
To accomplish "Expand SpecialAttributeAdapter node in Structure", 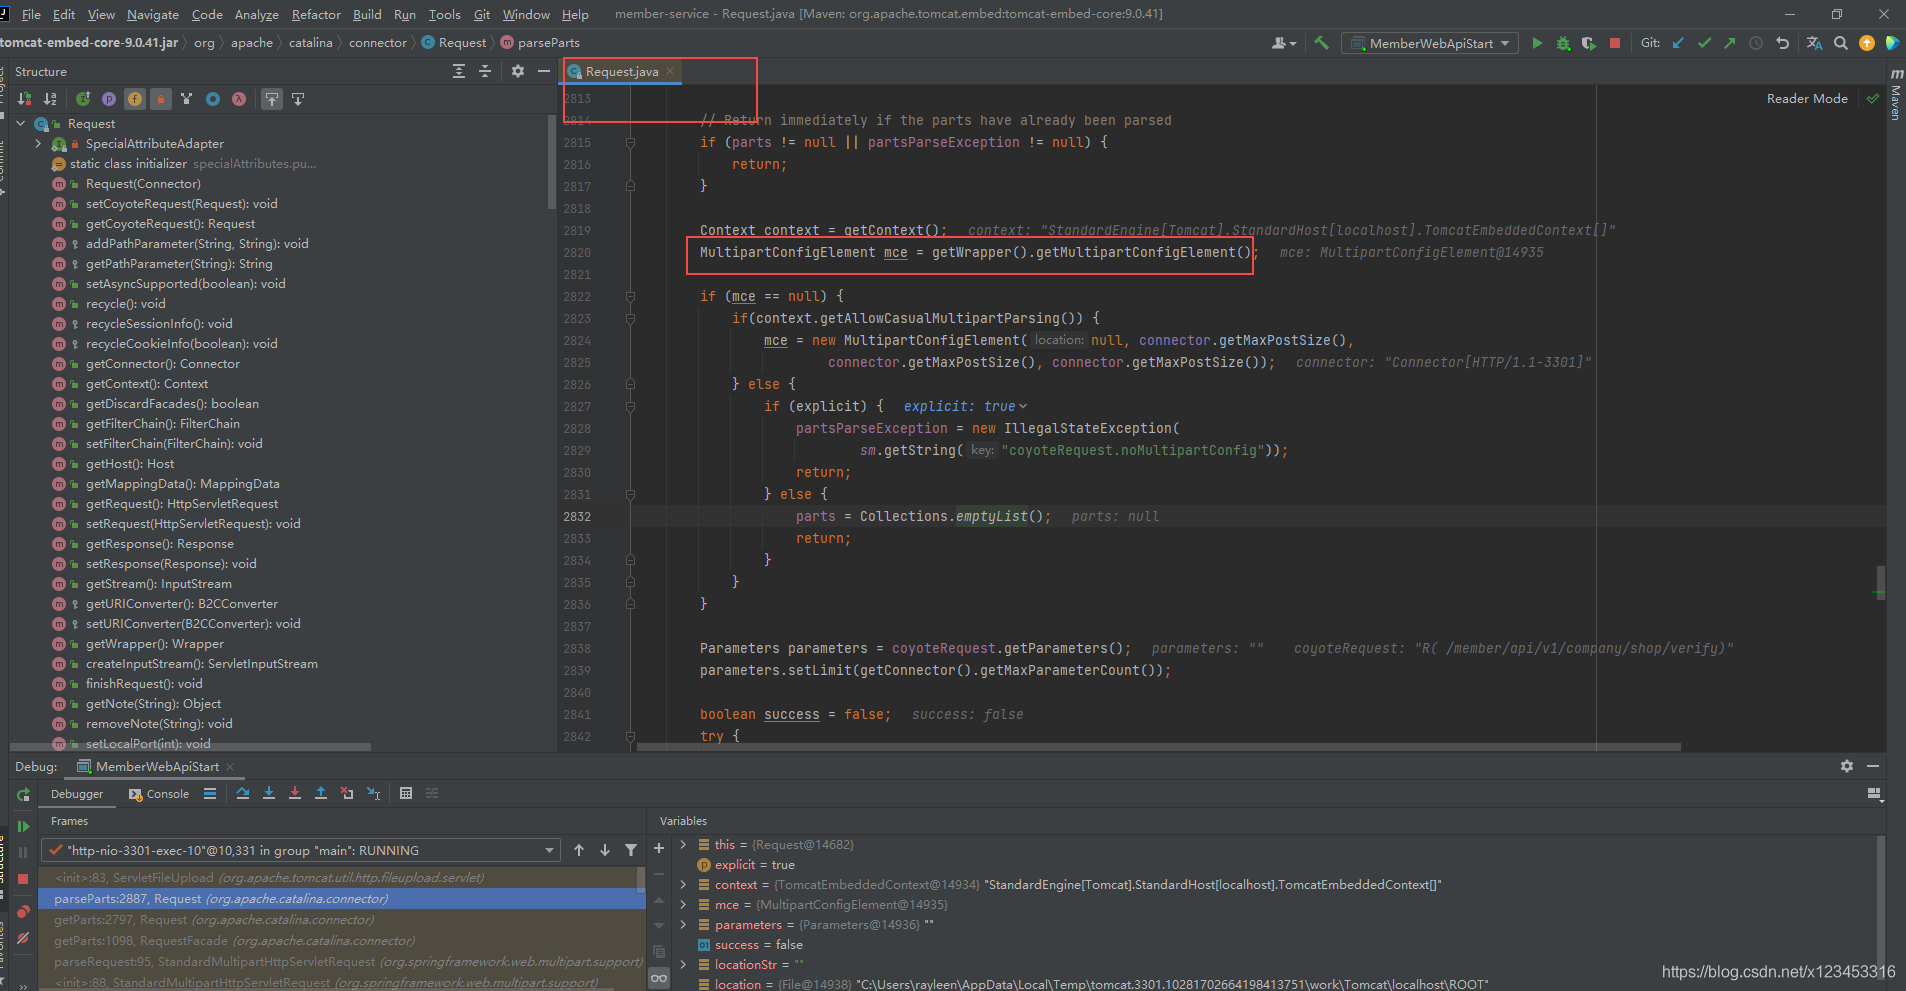I will click(39, 144).
